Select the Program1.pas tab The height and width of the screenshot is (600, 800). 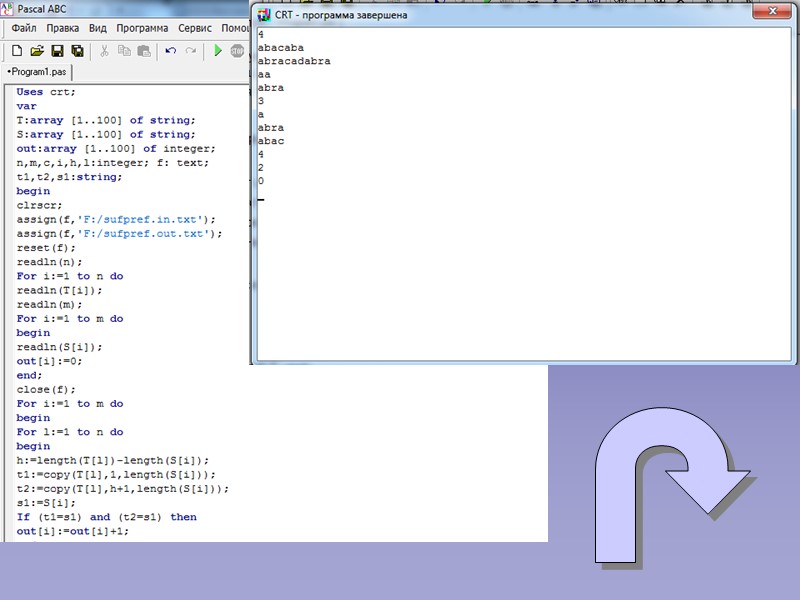pyautogui.click(x=38, y=72)
